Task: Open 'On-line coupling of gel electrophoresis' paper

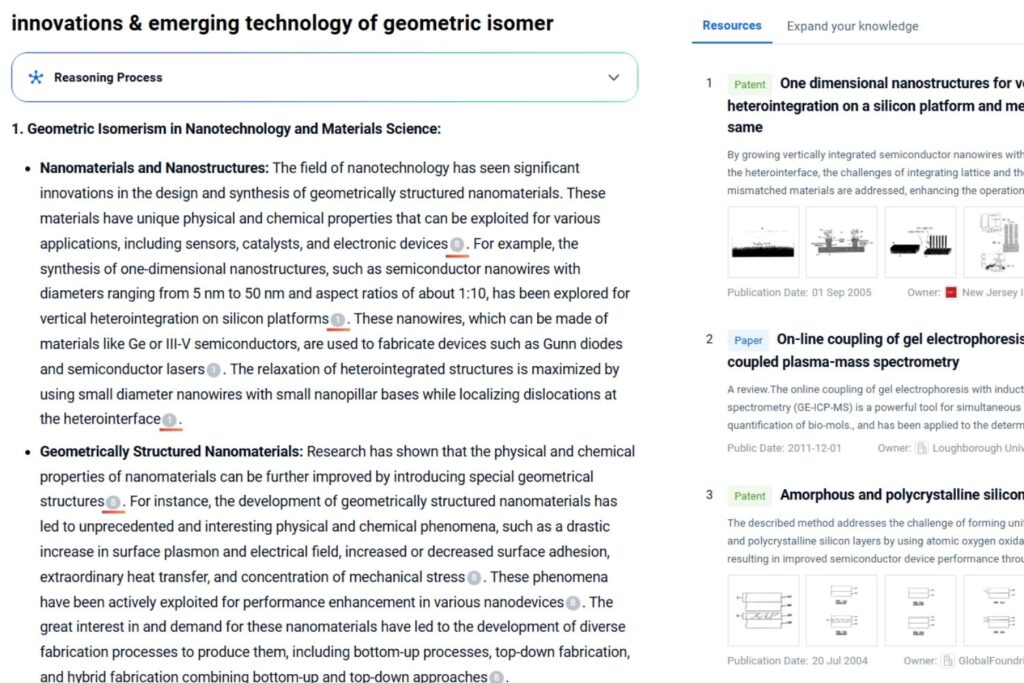Action: [900, 339]
